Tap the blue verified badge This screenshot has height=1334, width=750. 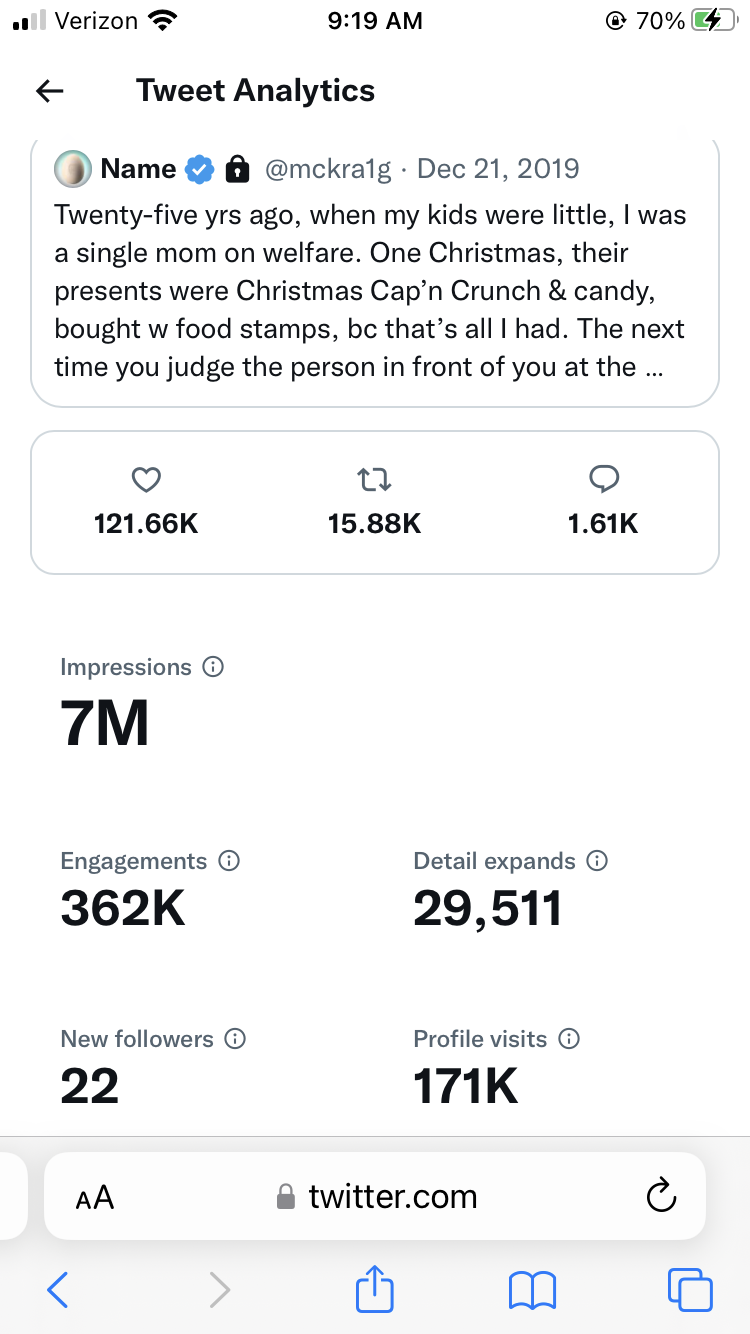point(200,169)
